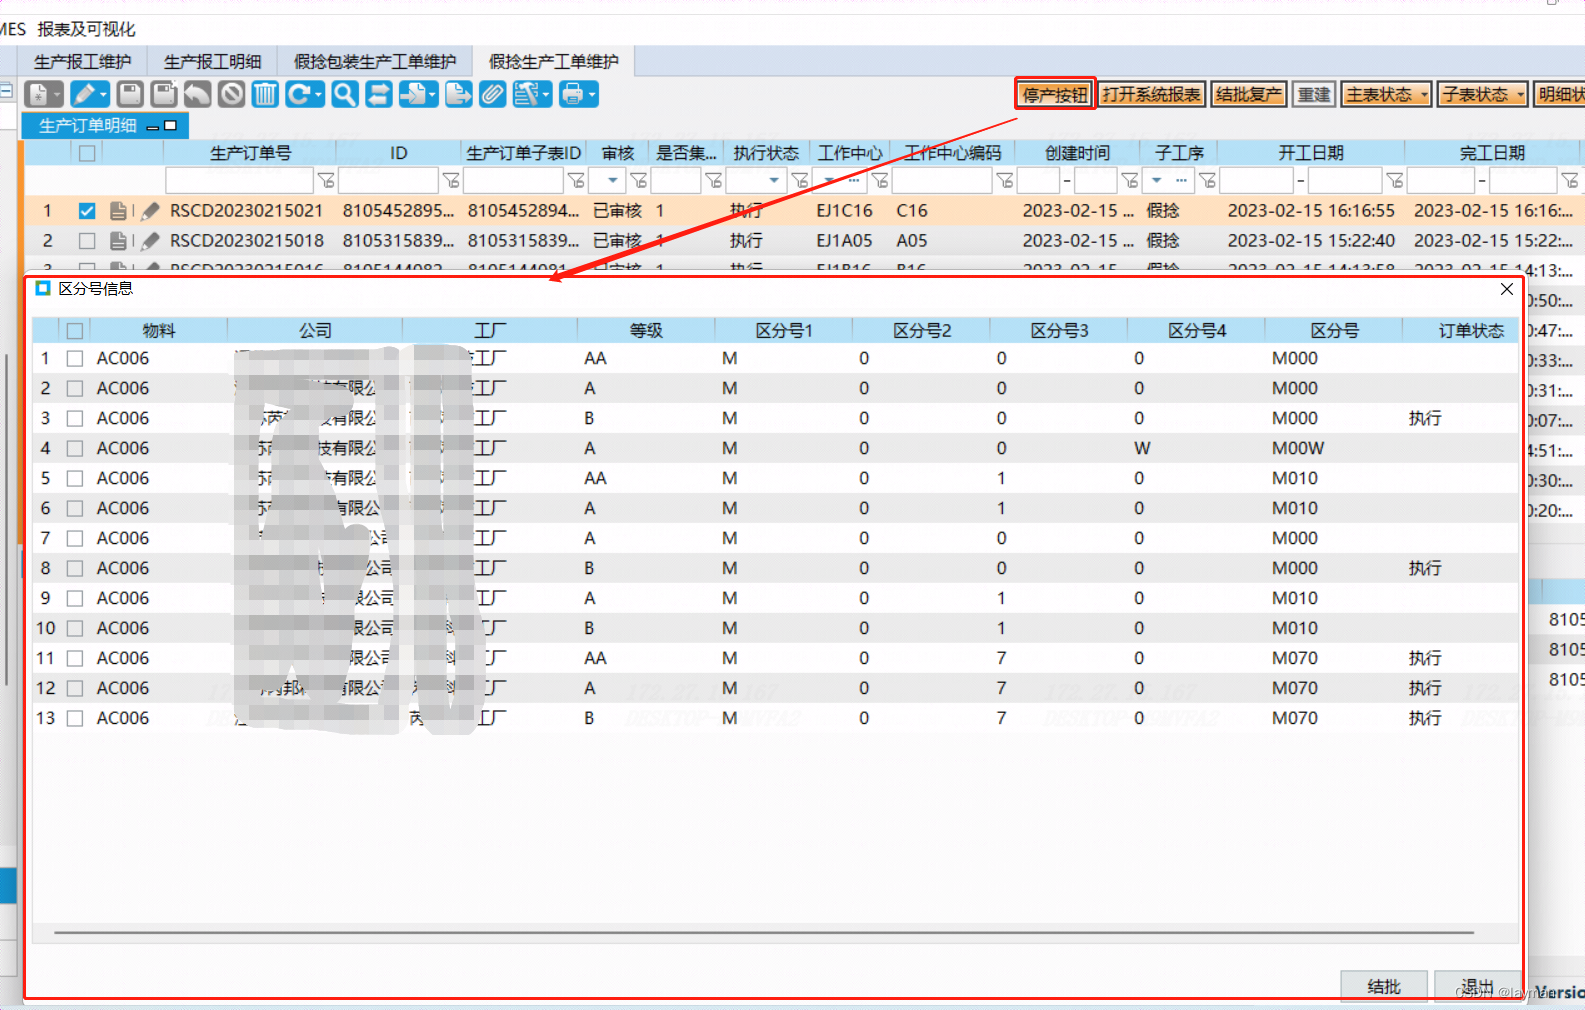Check row 3 checkbox in 区分号信息 dialog
1585x1010 pixels.
(75, 419)
